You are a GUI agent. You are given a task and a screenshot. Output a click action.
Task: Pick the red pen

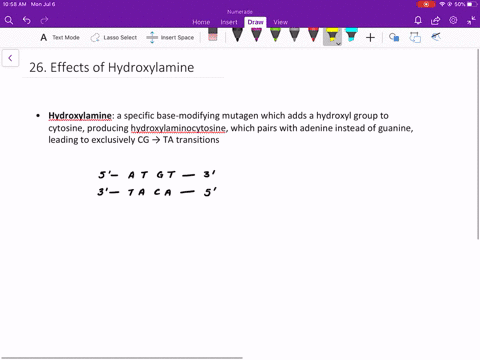(313, 35)
